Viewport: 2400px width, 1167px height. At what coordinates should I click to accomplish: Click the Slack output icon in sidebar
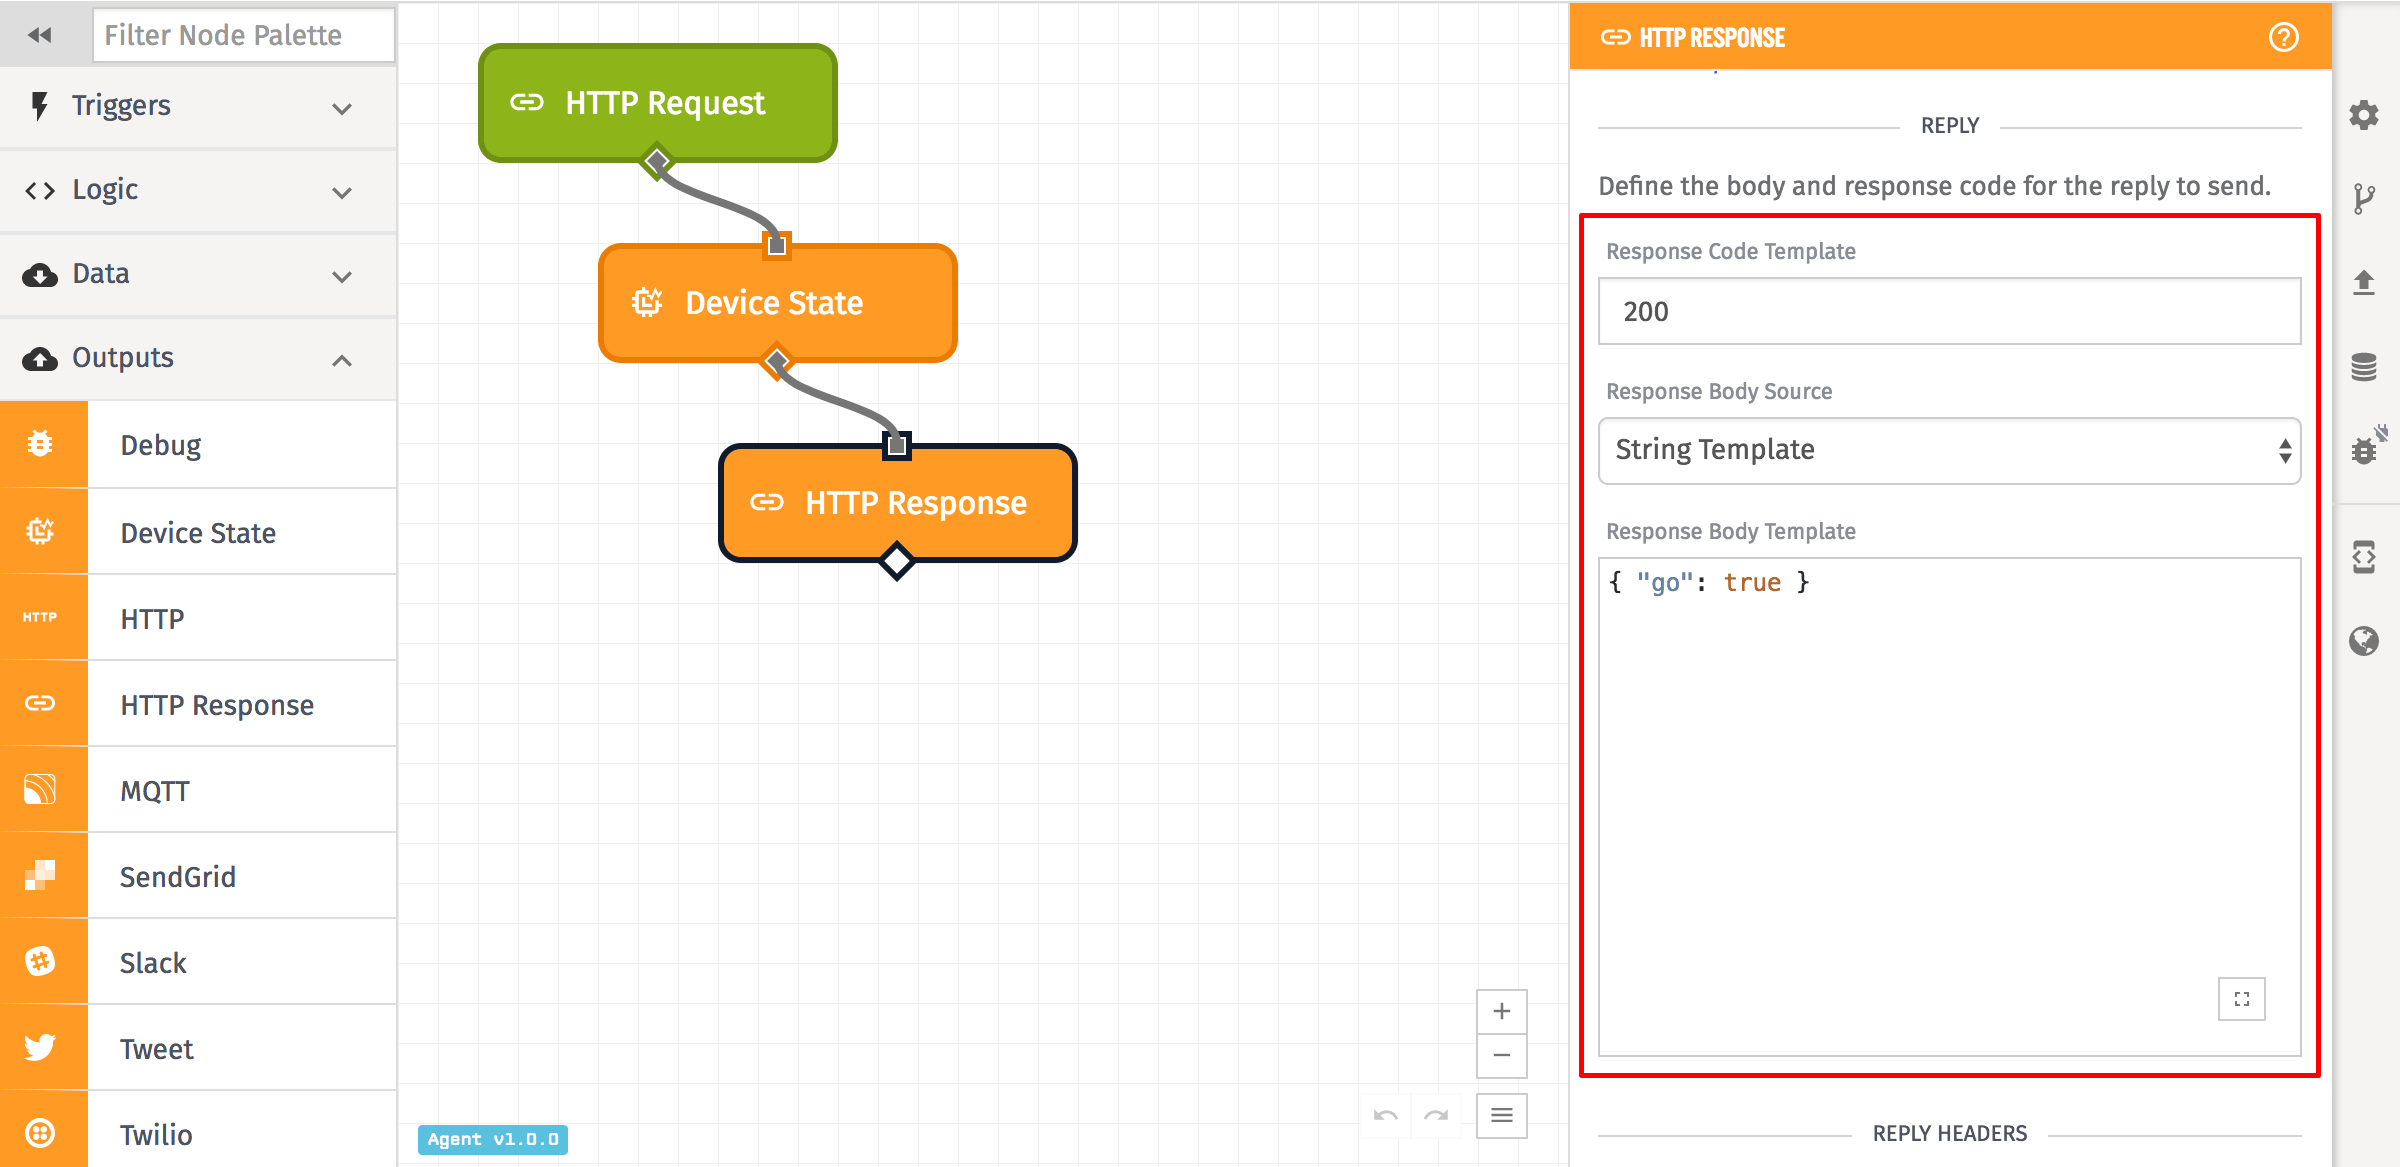click(x=41, y=962)
